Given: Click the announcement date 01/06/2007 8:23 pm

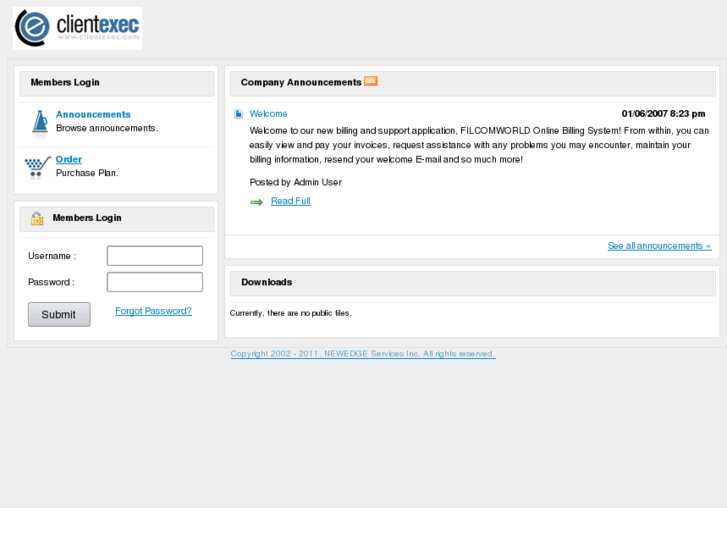Looking at the screenshot, I should click(663, 114).
